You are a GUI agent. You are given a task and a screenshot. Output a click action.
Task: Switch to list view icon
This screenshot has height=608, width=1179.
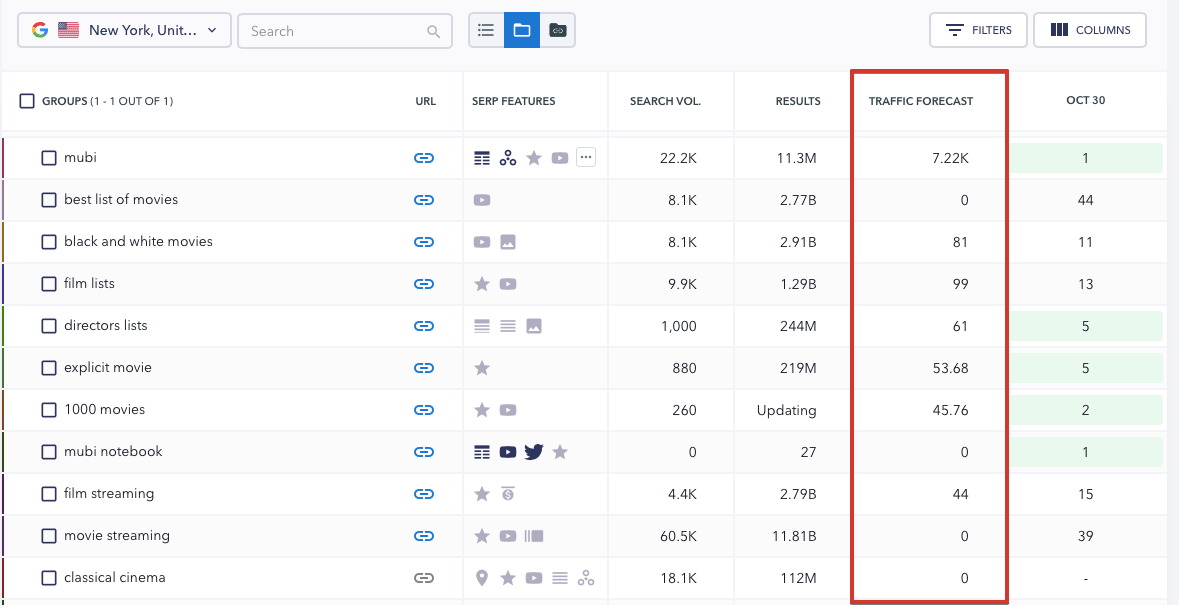pos(486,30)
